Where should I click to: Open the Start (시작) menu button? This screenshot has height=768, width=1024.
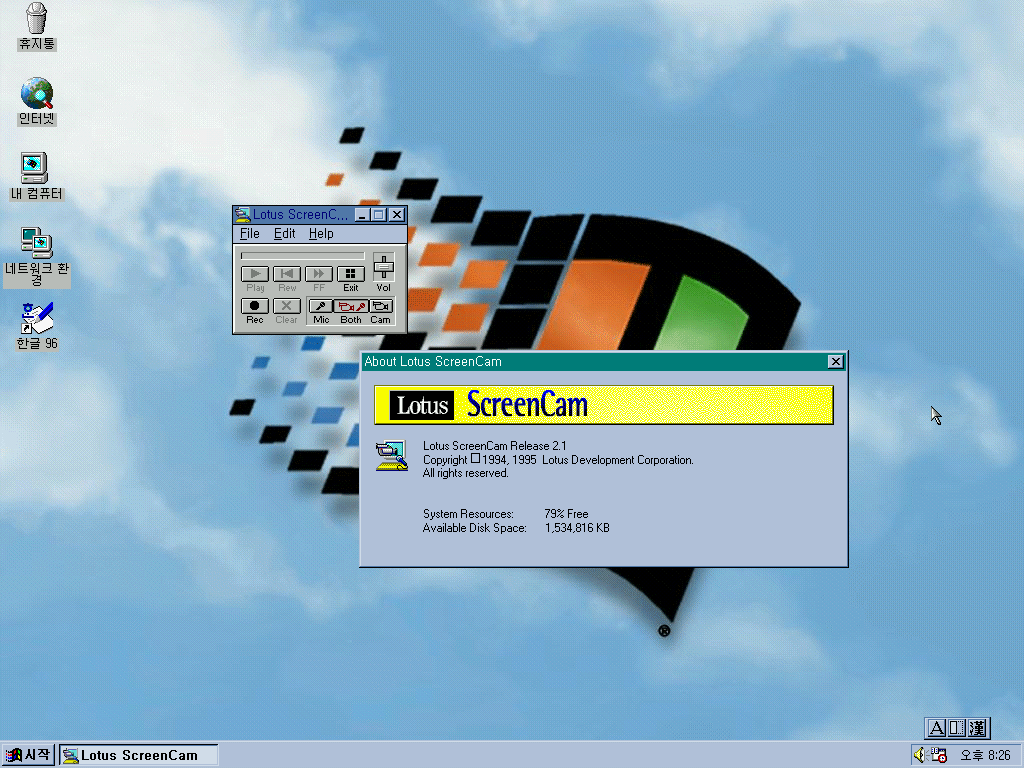(27, 755)
